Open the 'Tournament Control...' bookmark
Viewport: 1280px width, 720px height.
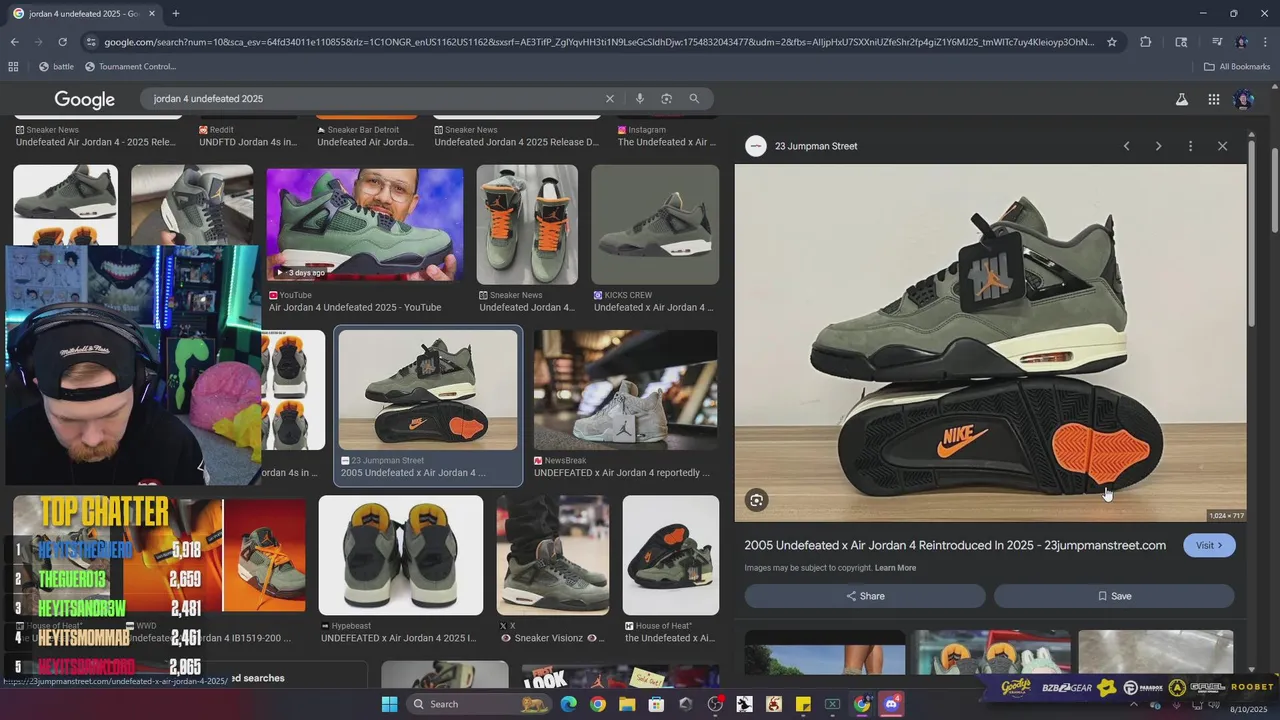130,67
